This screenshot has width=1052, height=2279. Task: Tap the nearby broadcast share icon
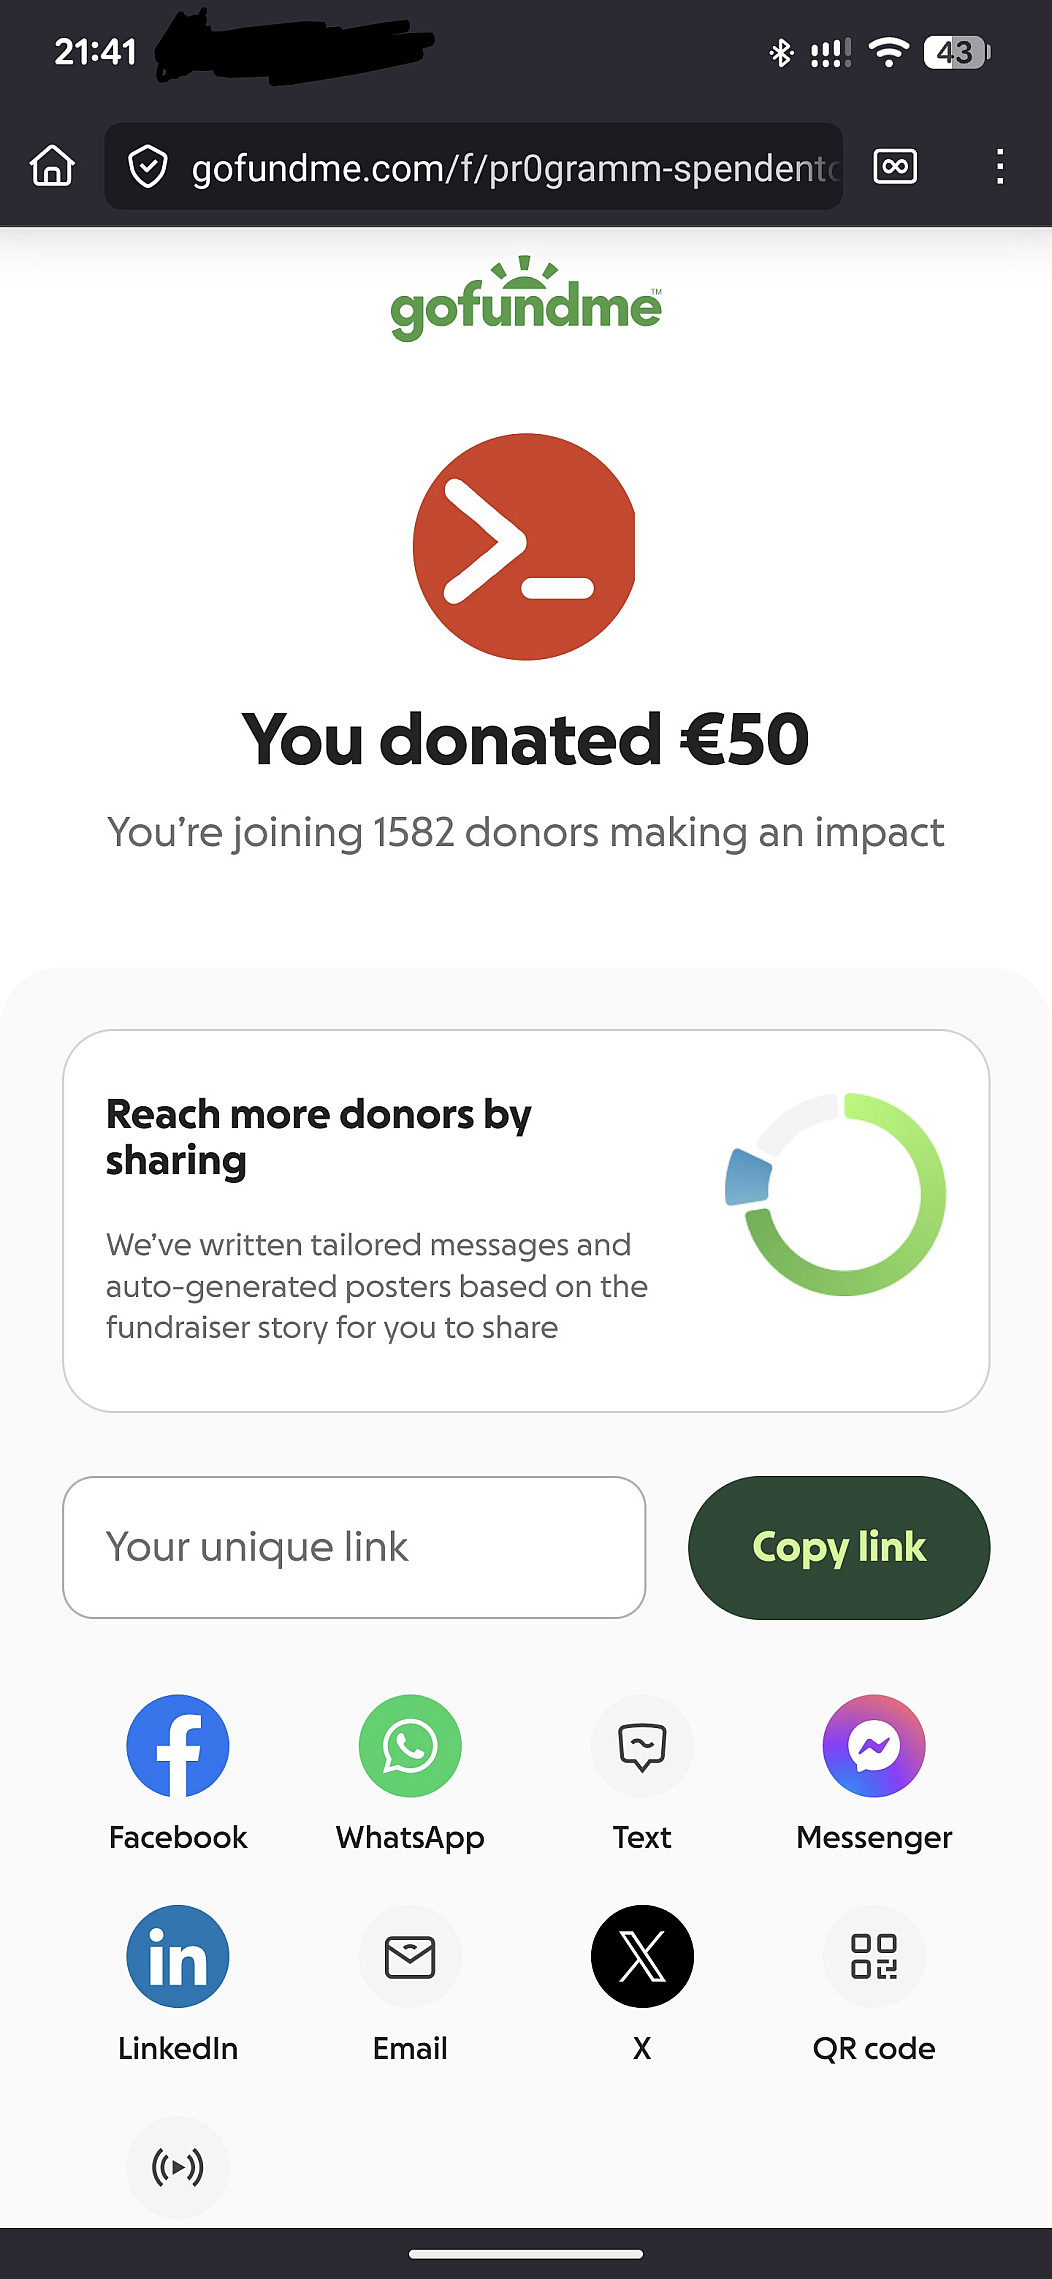tap(178, 2166)
